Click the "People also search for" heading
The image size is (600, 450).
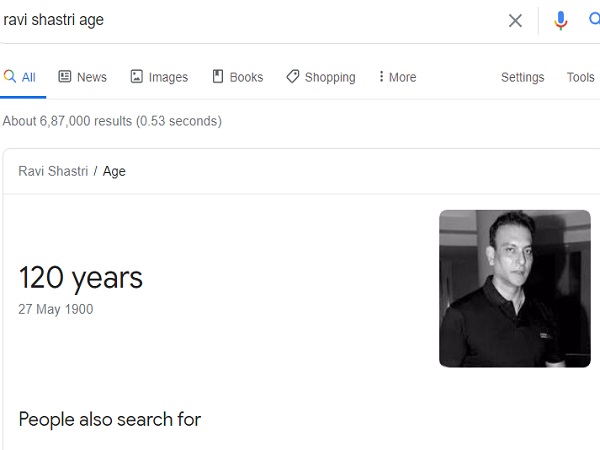[x=110, y=419]
